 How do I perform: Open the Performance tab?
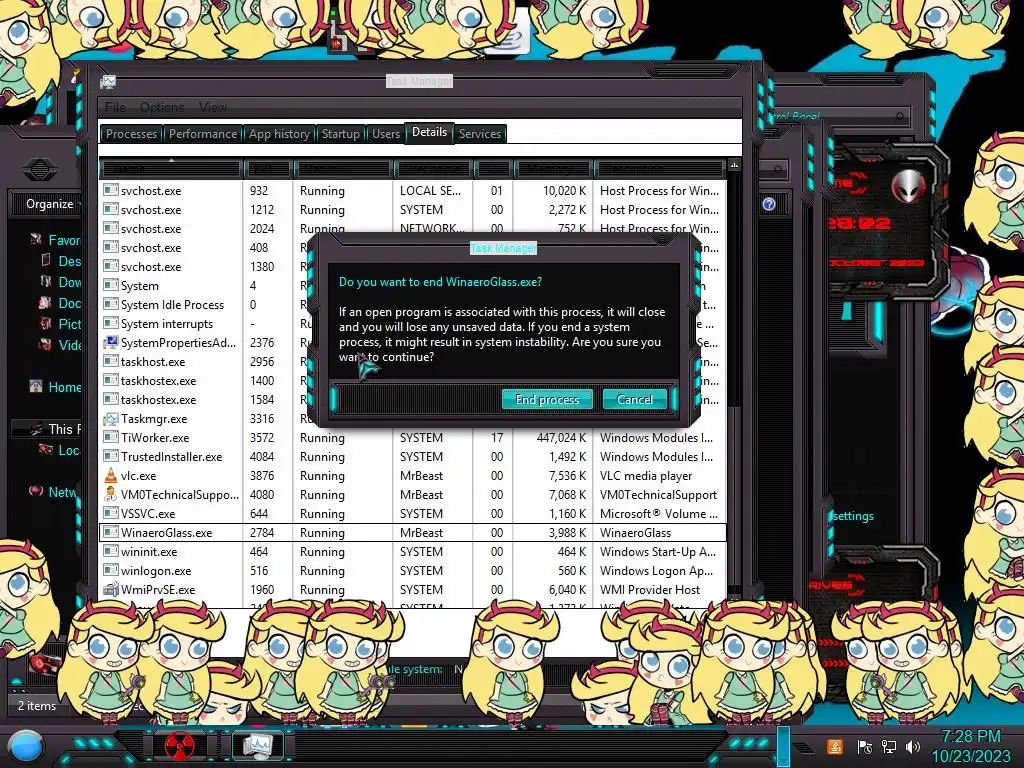coord(202,134)
